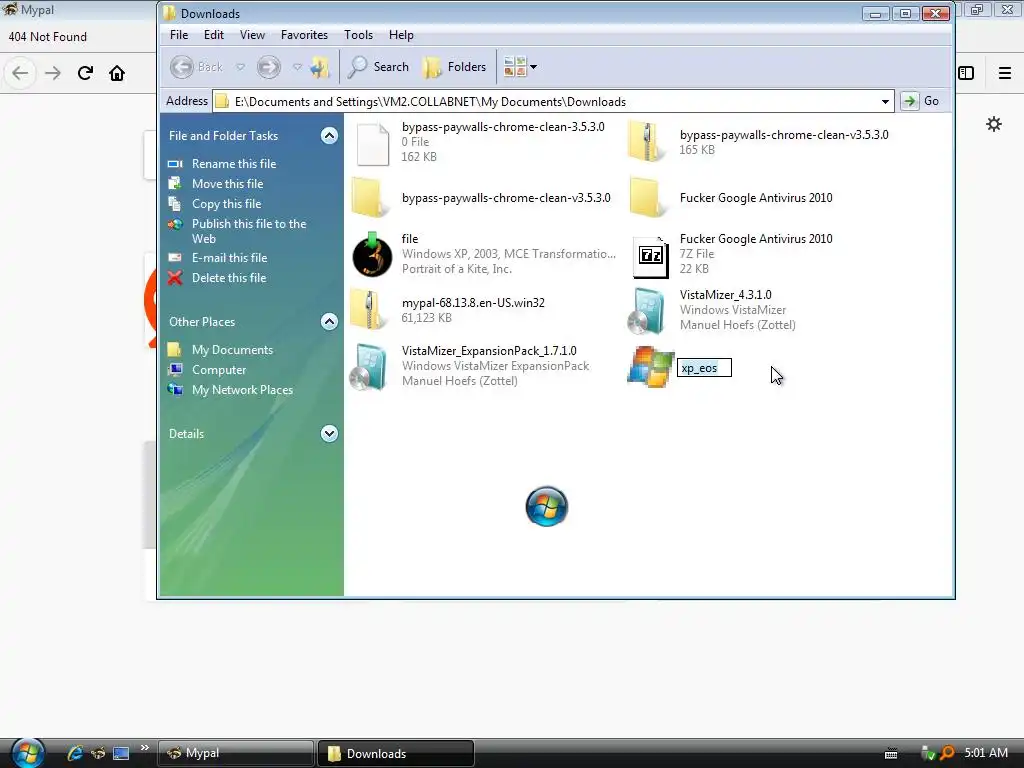Click the keyboard icon in system tray

[x=891, y=754]
